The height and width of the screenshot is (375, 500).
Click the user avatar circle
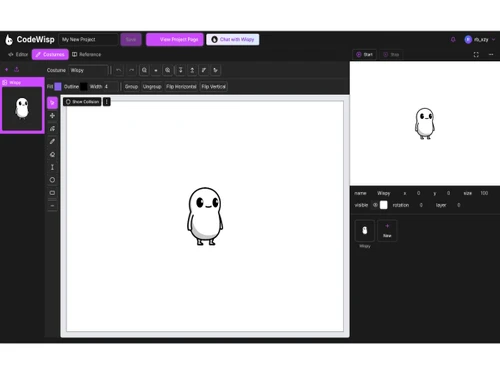point(468,39)
